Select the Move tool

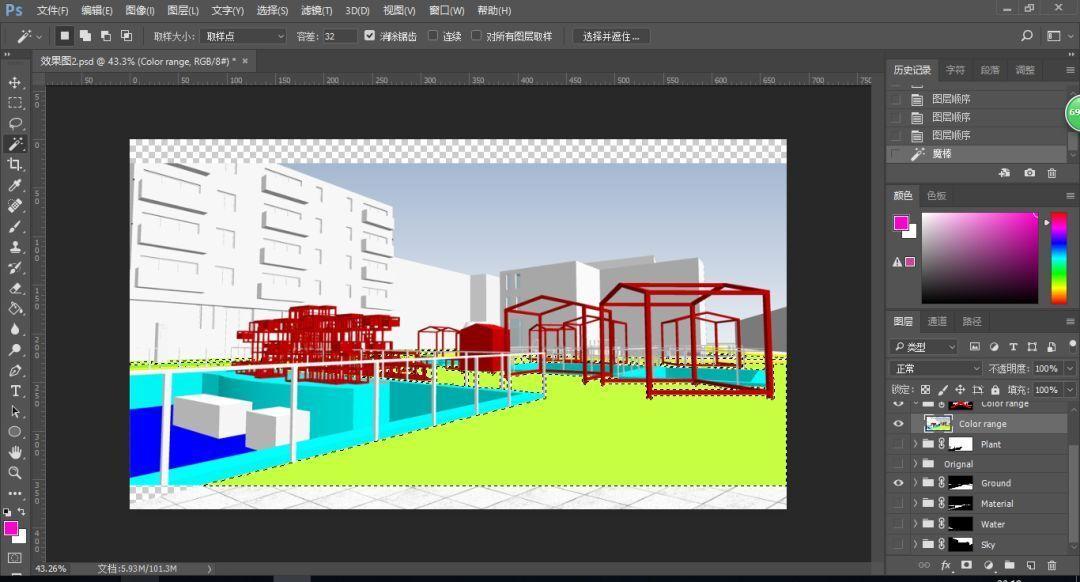(x=15, y=82)
